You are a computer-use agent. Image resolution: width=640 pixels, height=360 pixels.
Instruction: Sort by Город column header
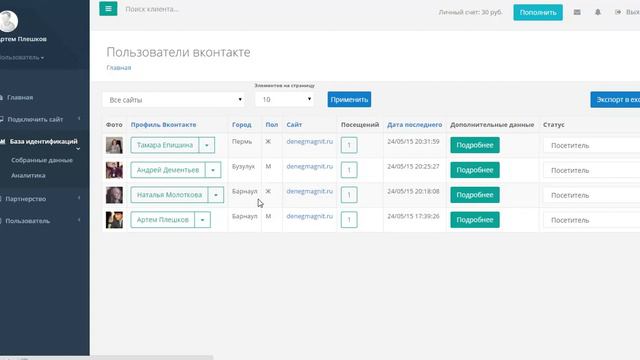click(242, 124)
